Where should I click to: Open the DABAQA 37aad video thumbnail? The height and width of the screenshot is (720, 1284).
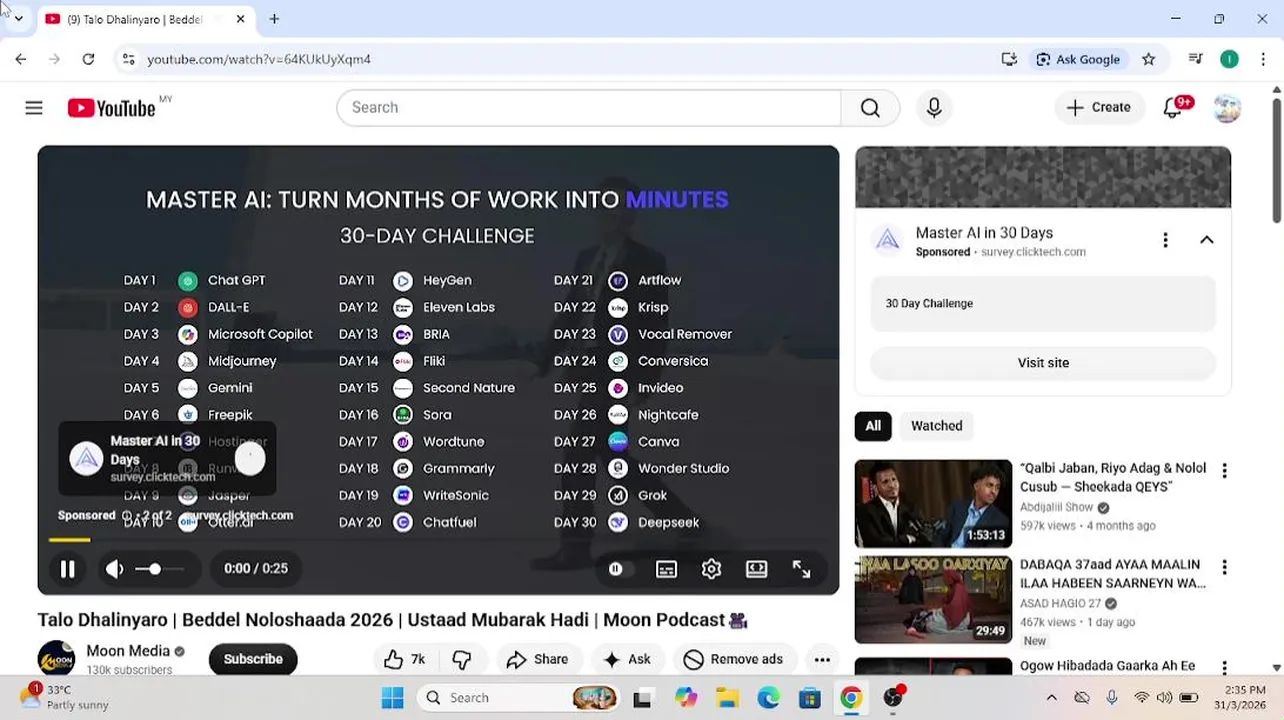click(933, 600)
